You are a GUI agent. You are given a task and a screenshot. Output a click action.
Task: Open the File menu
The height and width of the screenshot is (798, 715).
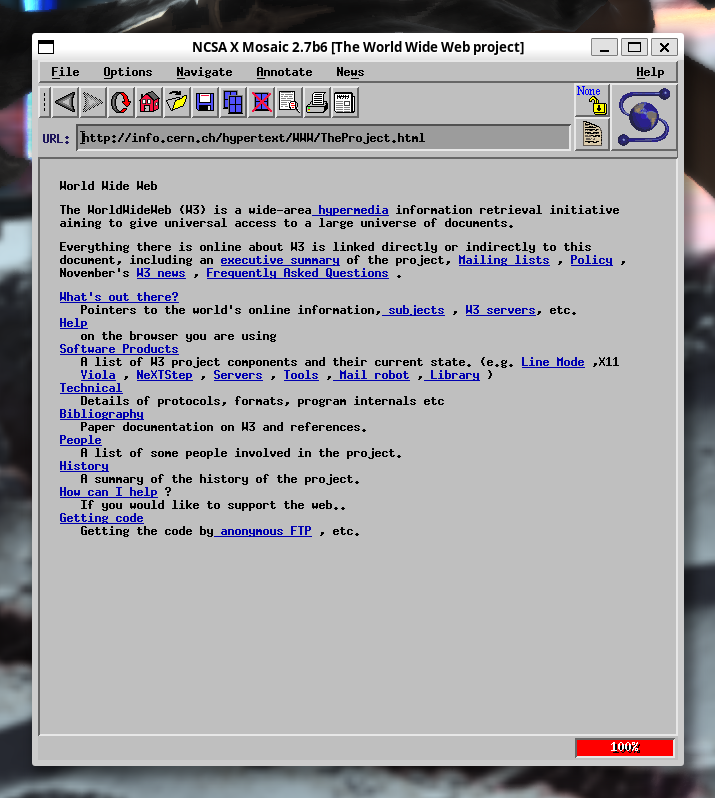65,72
